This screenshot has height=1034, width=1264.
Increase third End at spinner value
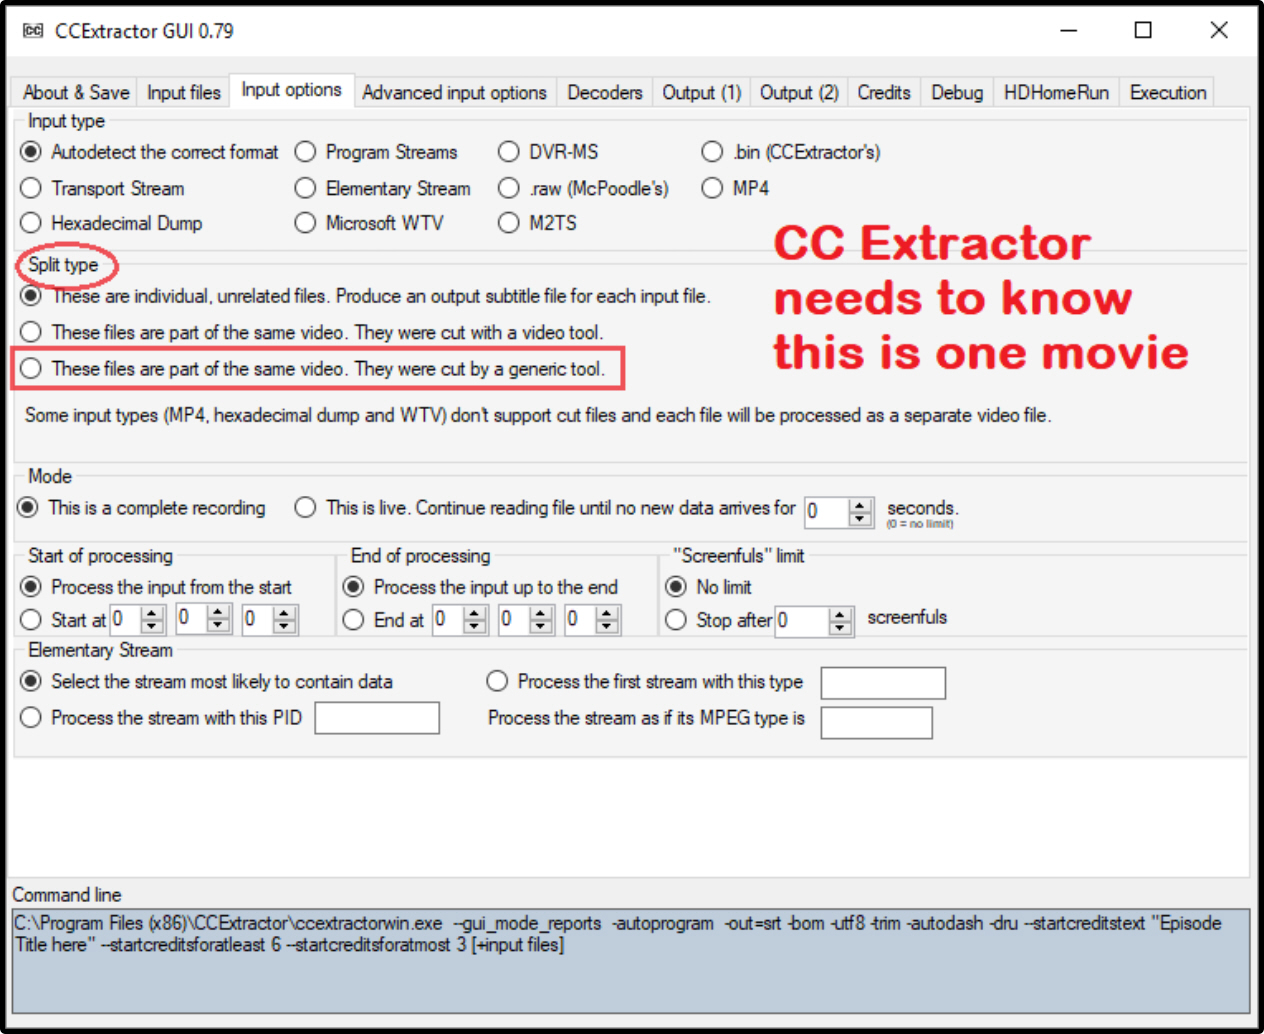click(x=607, y=613)
